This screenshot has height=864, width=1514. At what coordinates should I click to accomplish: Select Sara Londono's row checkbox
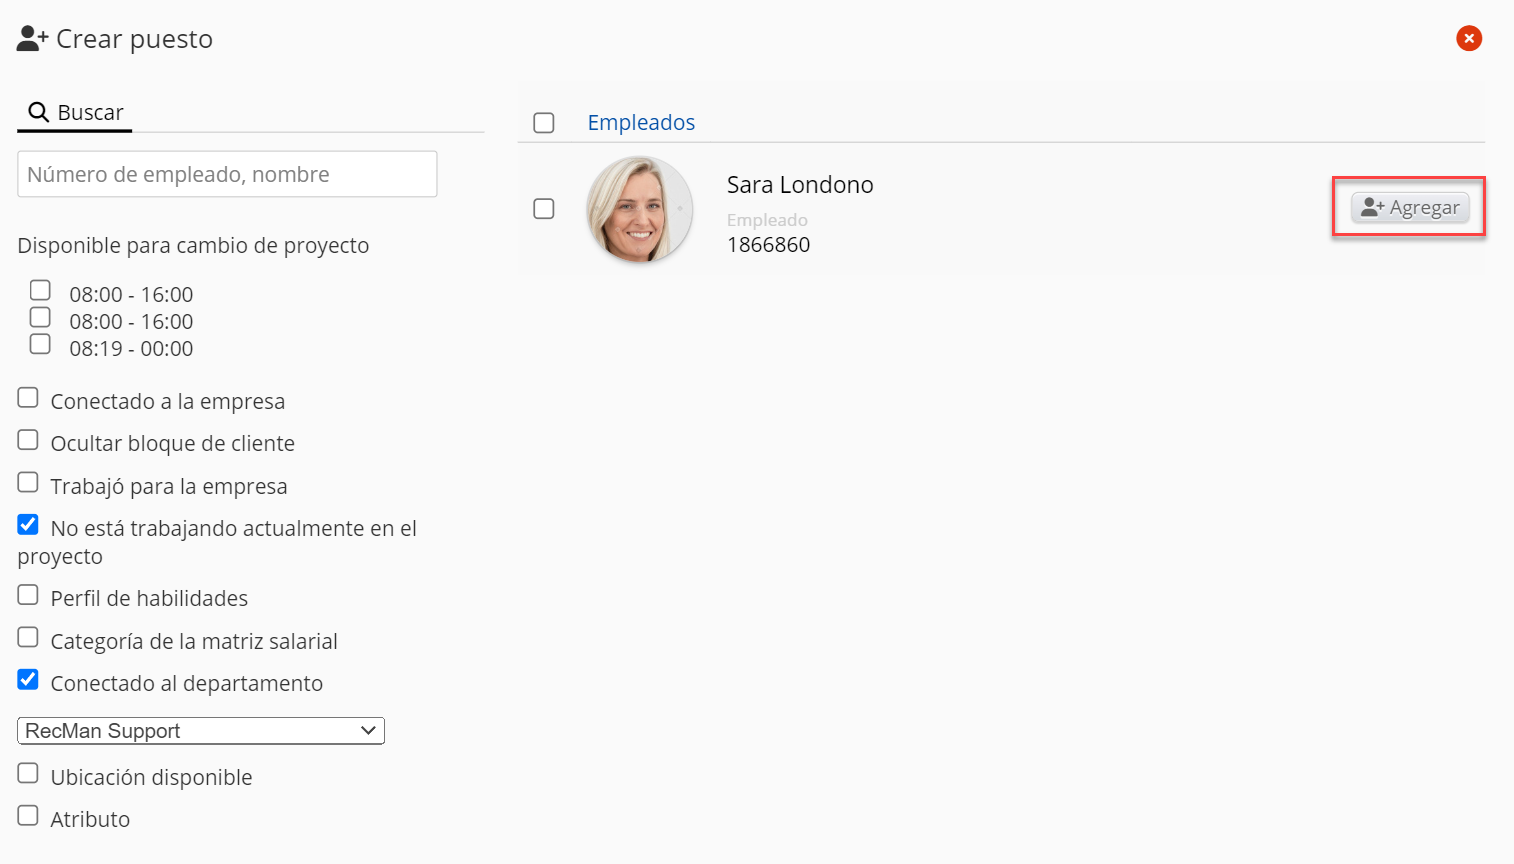pos(544,209)
